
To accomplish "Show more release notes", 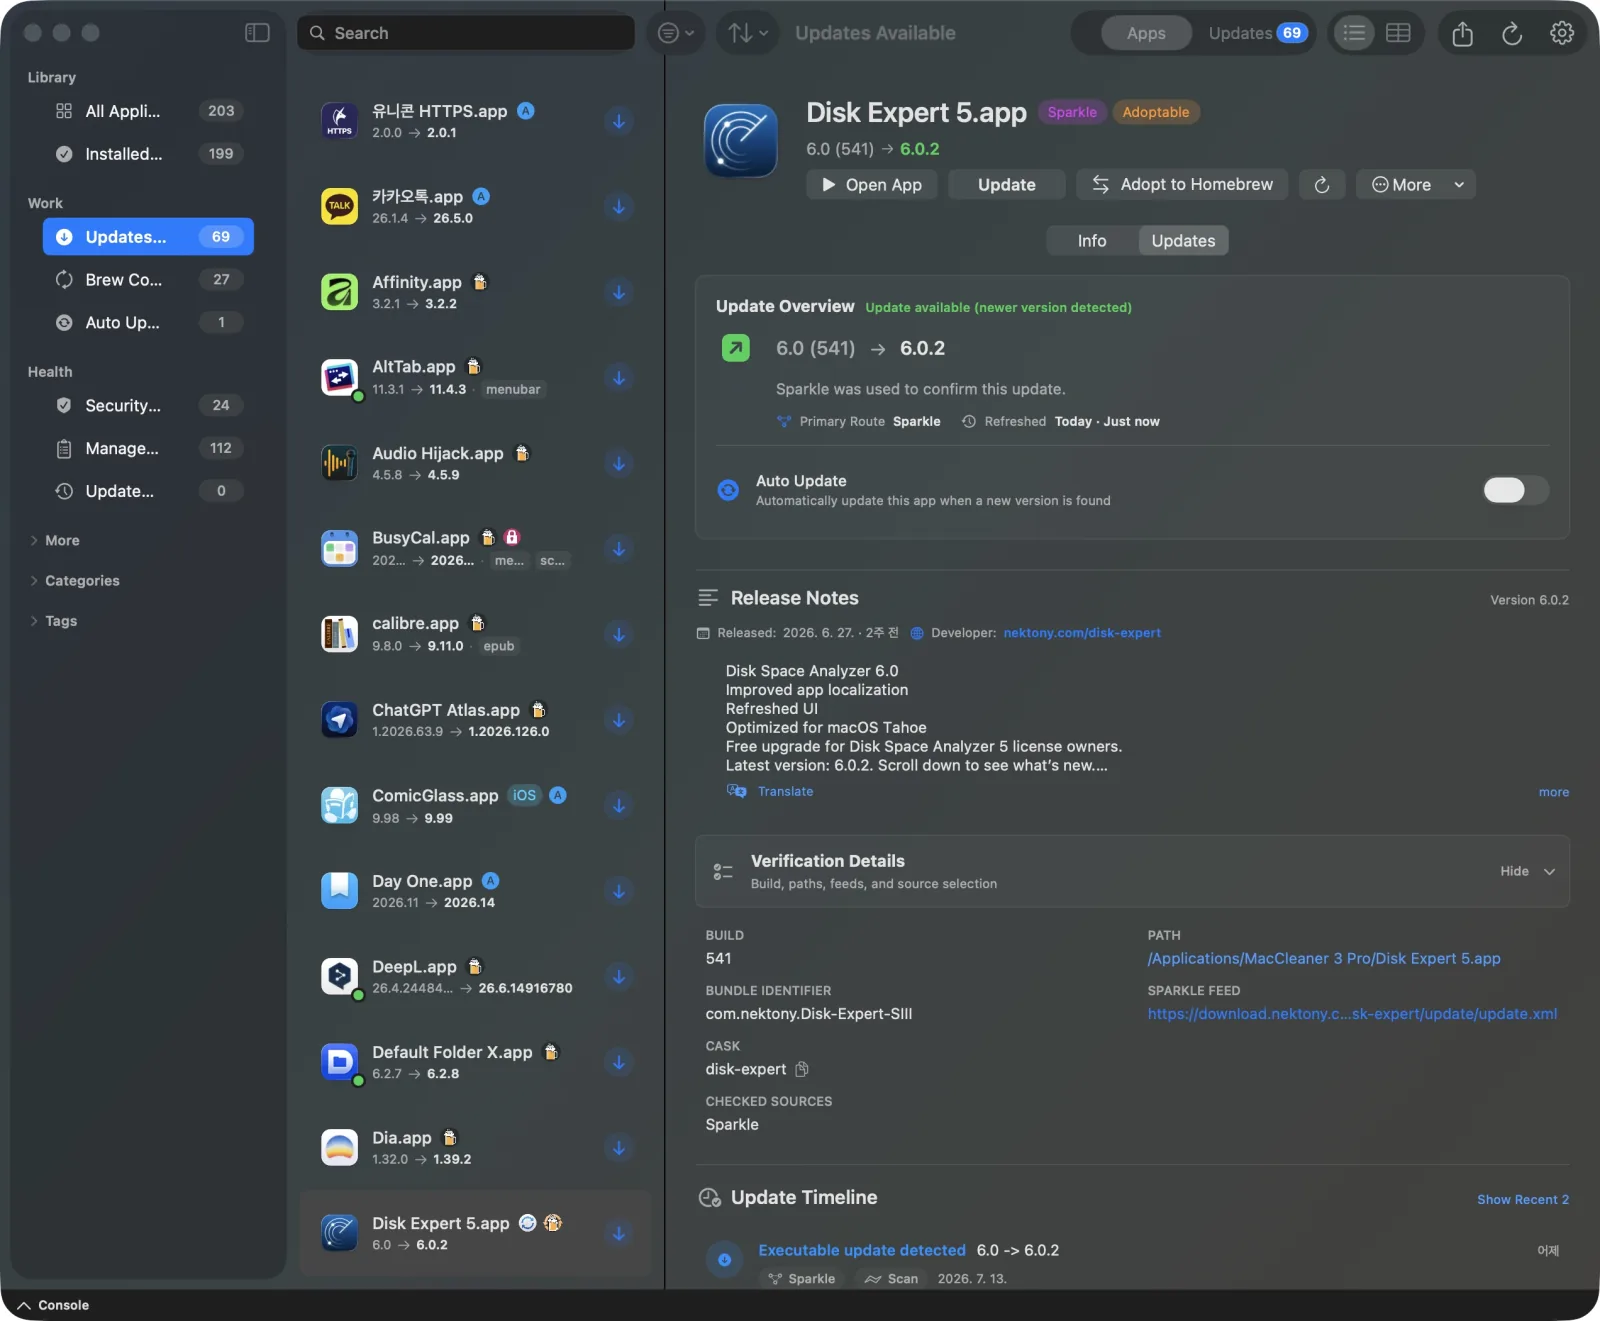I will pos(1553,792).
